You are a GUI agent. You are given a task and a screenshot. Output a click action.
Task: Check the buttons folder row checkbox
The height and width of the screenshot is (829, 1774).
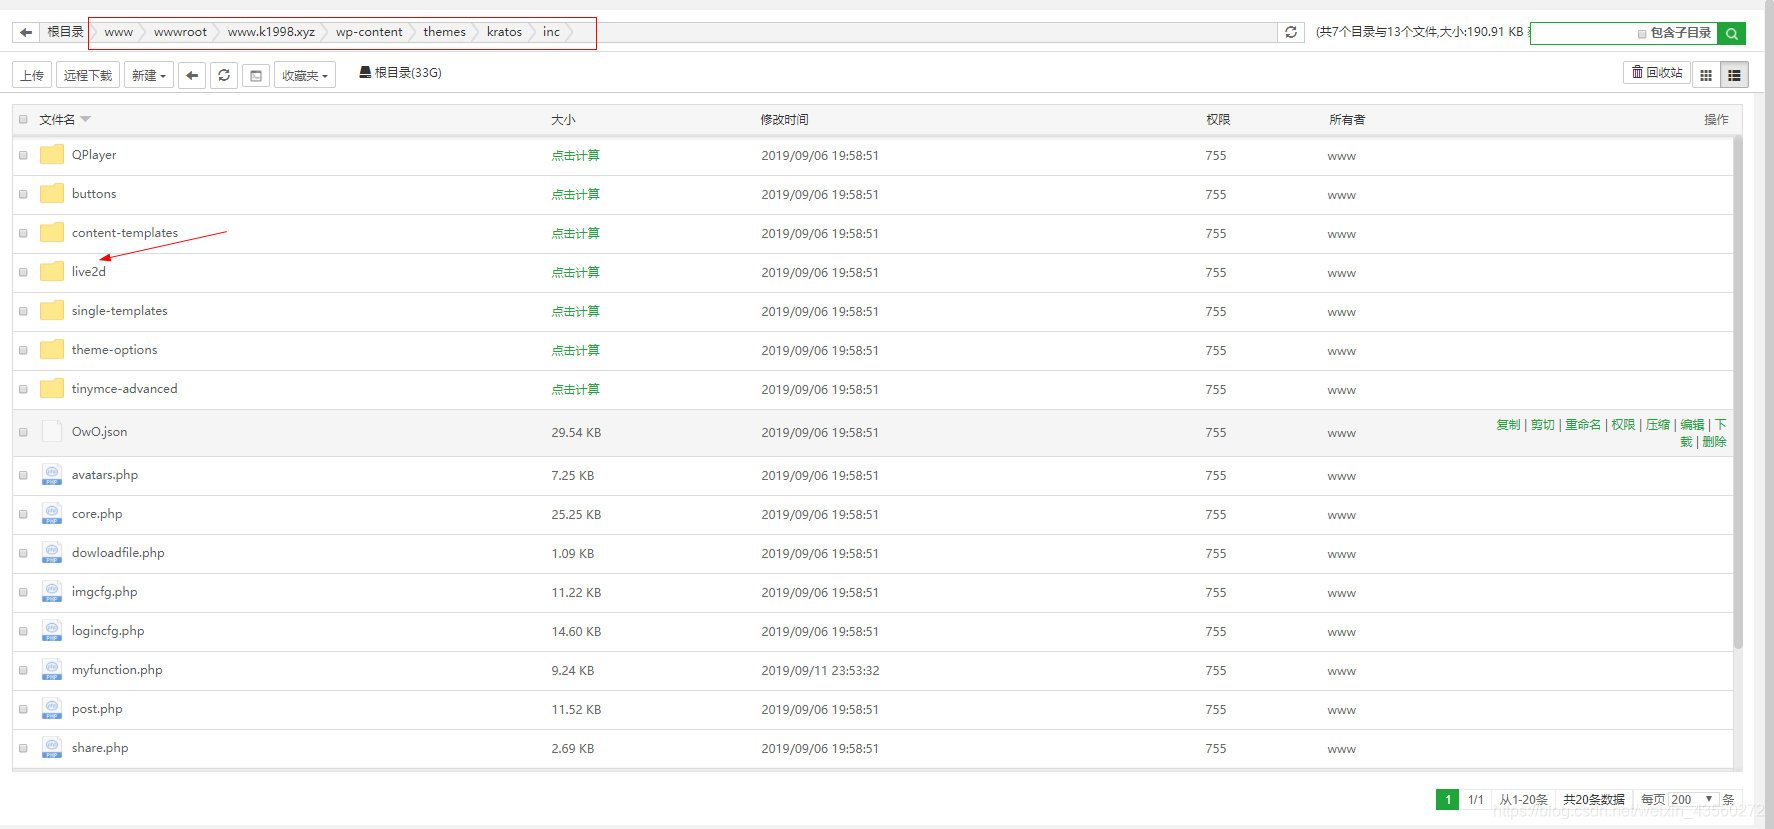tap(23, 194)
